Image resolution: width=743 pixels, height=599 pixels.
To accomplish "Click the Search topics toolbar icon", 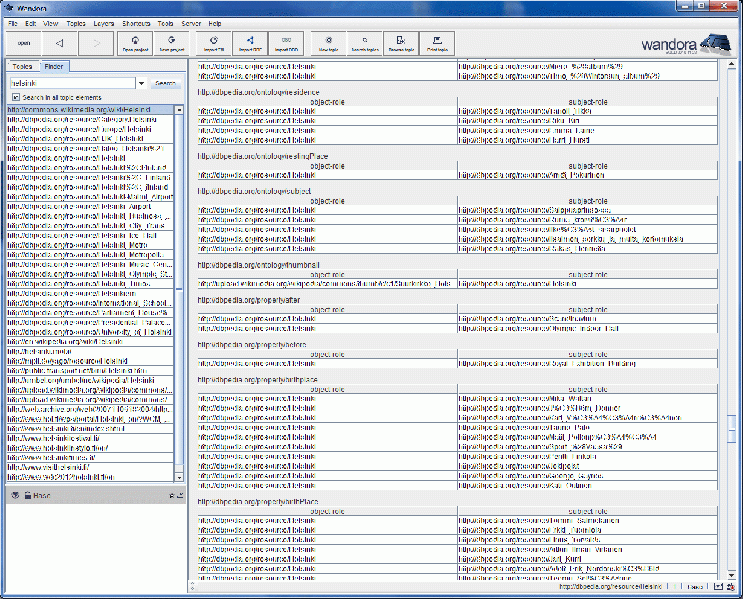I will pos(364,42).
